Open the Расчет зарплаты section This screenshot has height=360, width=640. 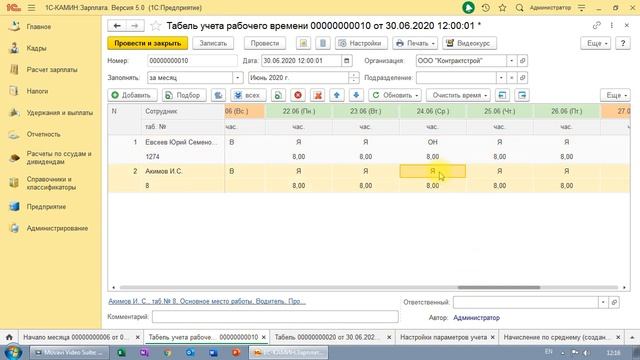pos(52,70)
